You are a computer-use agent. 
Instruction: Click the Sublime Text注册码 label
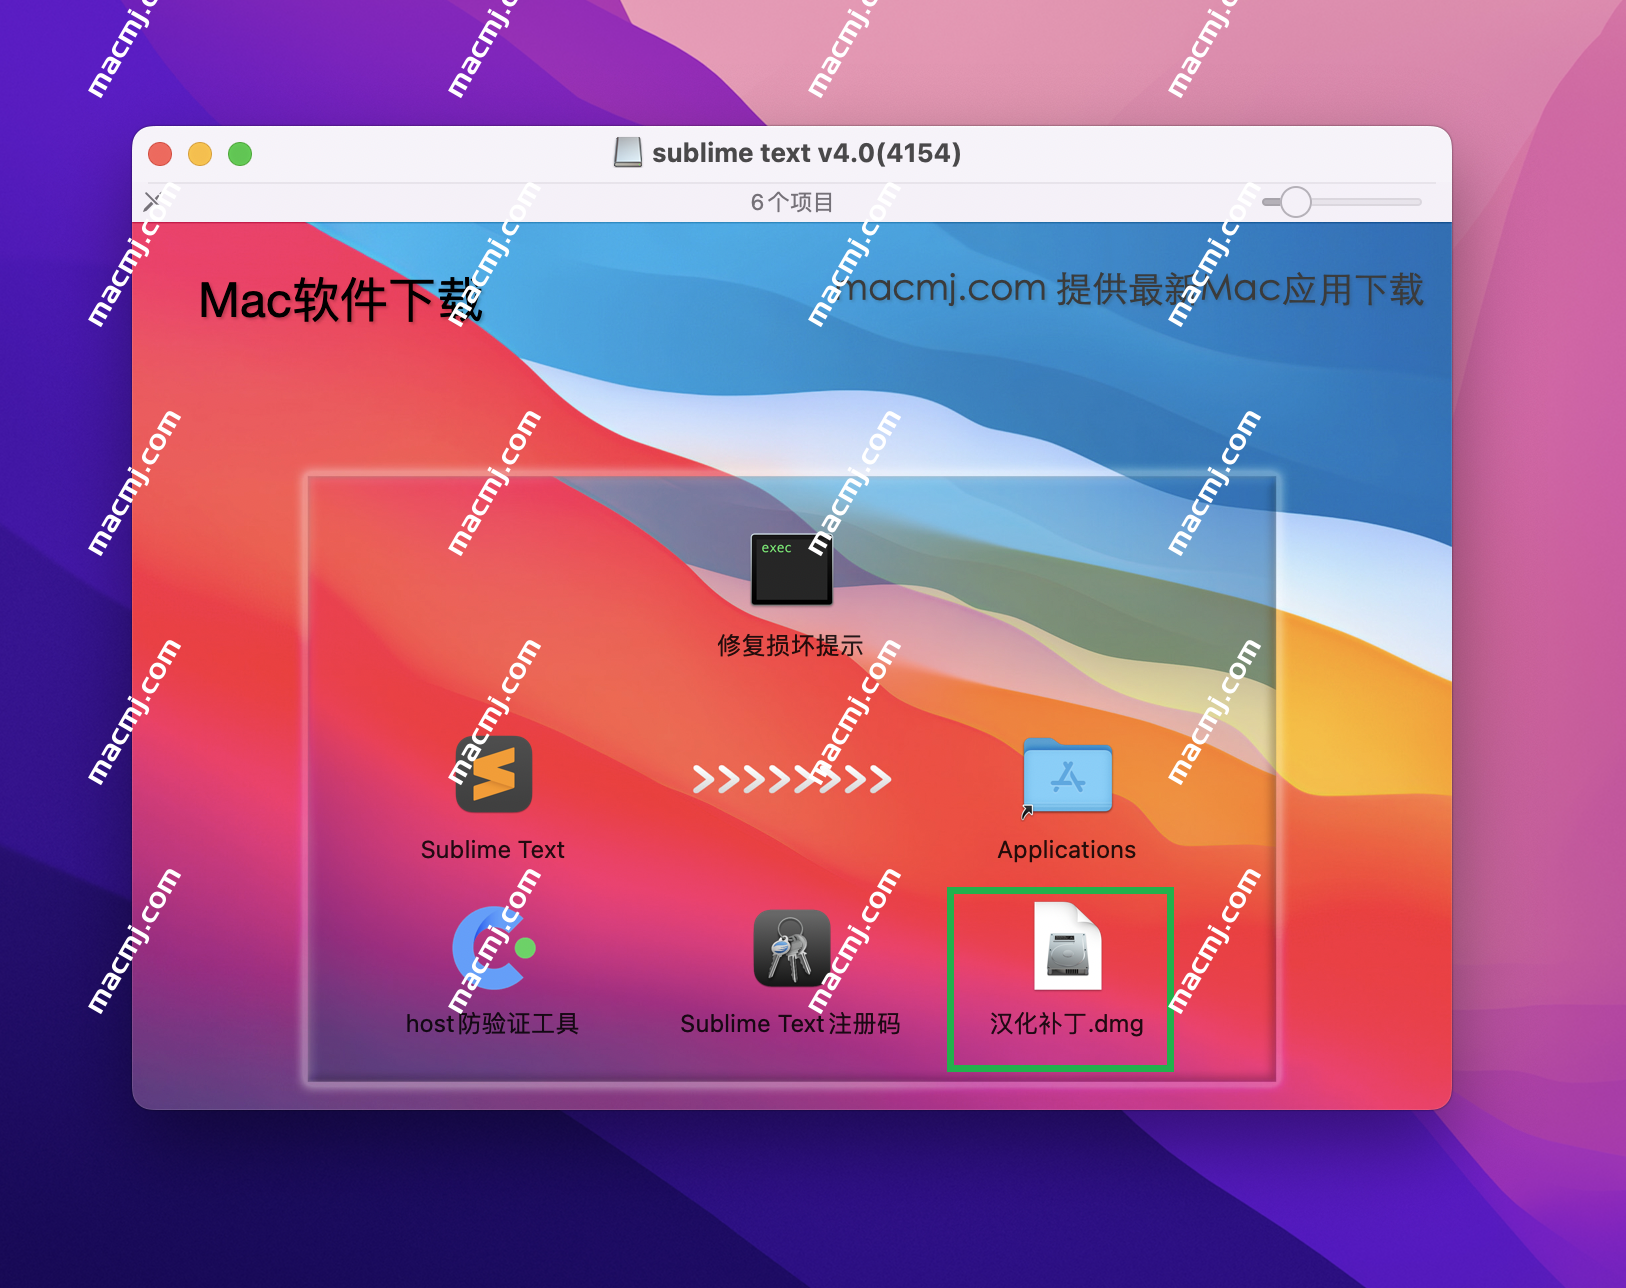790,1024
